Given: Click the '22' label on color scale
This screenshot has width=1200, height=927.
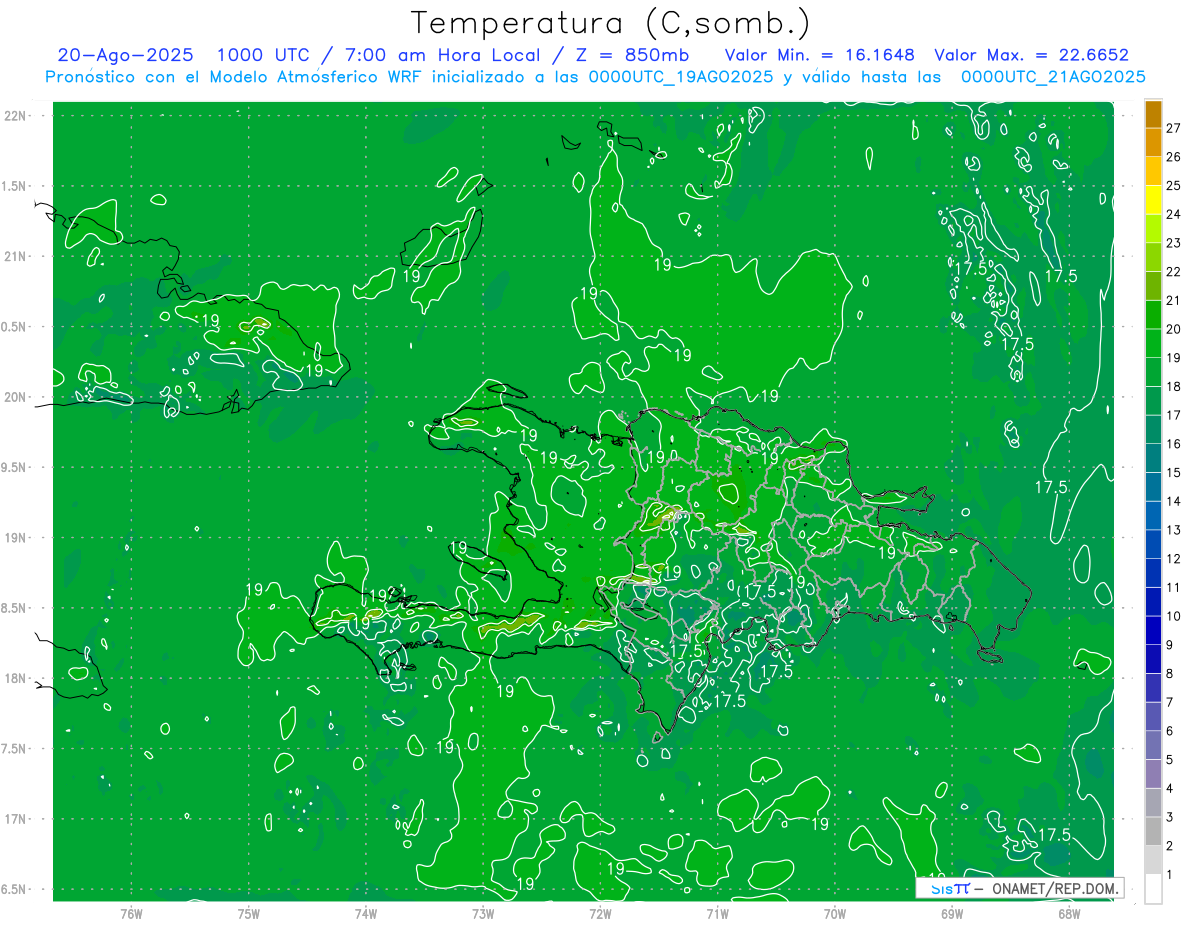Looking at the screenshot, I should tap(1173, 272).
